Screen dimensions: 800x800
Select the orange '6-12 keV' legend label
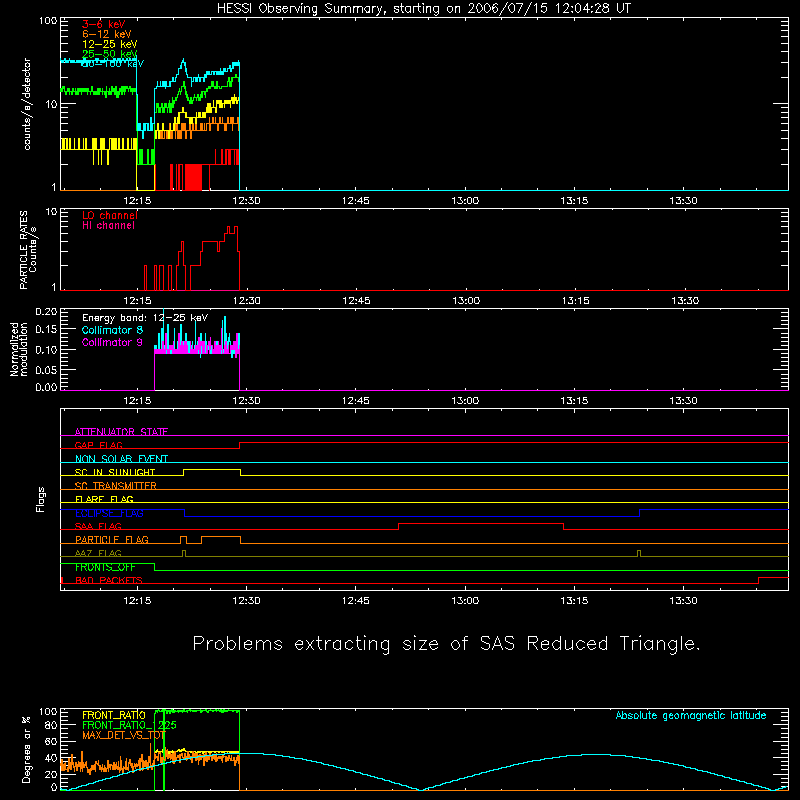[x=107, y=34]
